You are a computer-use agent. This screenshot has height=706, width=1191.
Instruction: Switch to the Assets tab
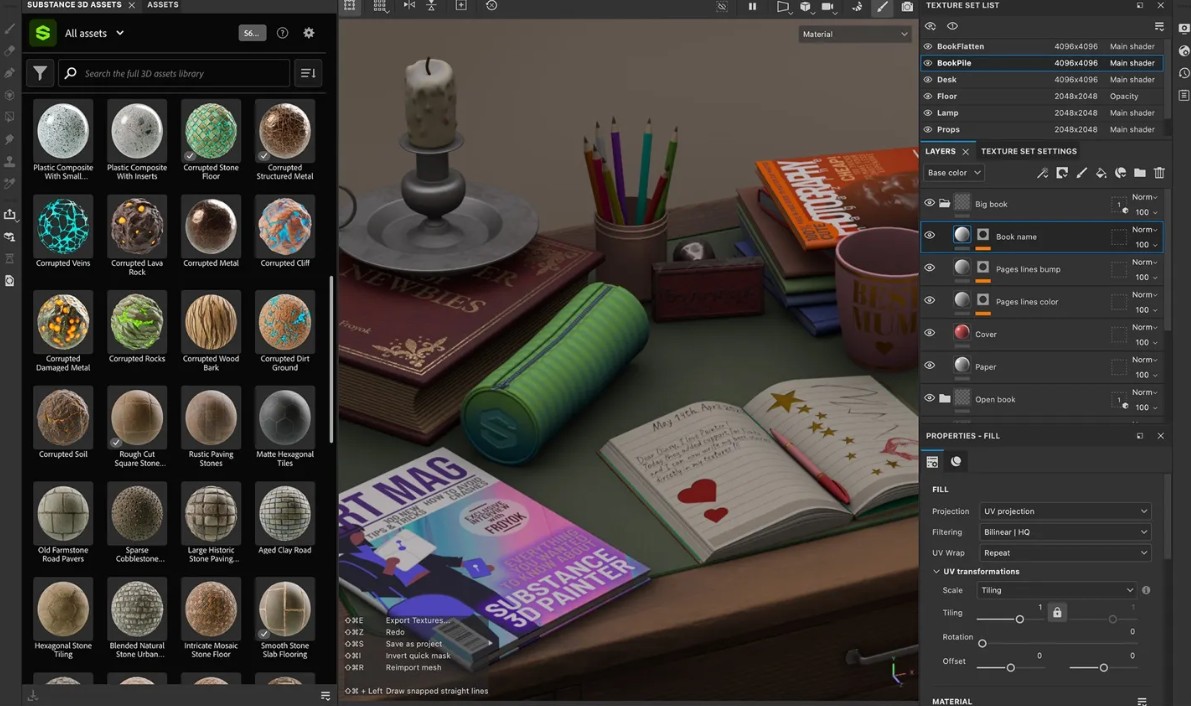(x=163, y=5)
